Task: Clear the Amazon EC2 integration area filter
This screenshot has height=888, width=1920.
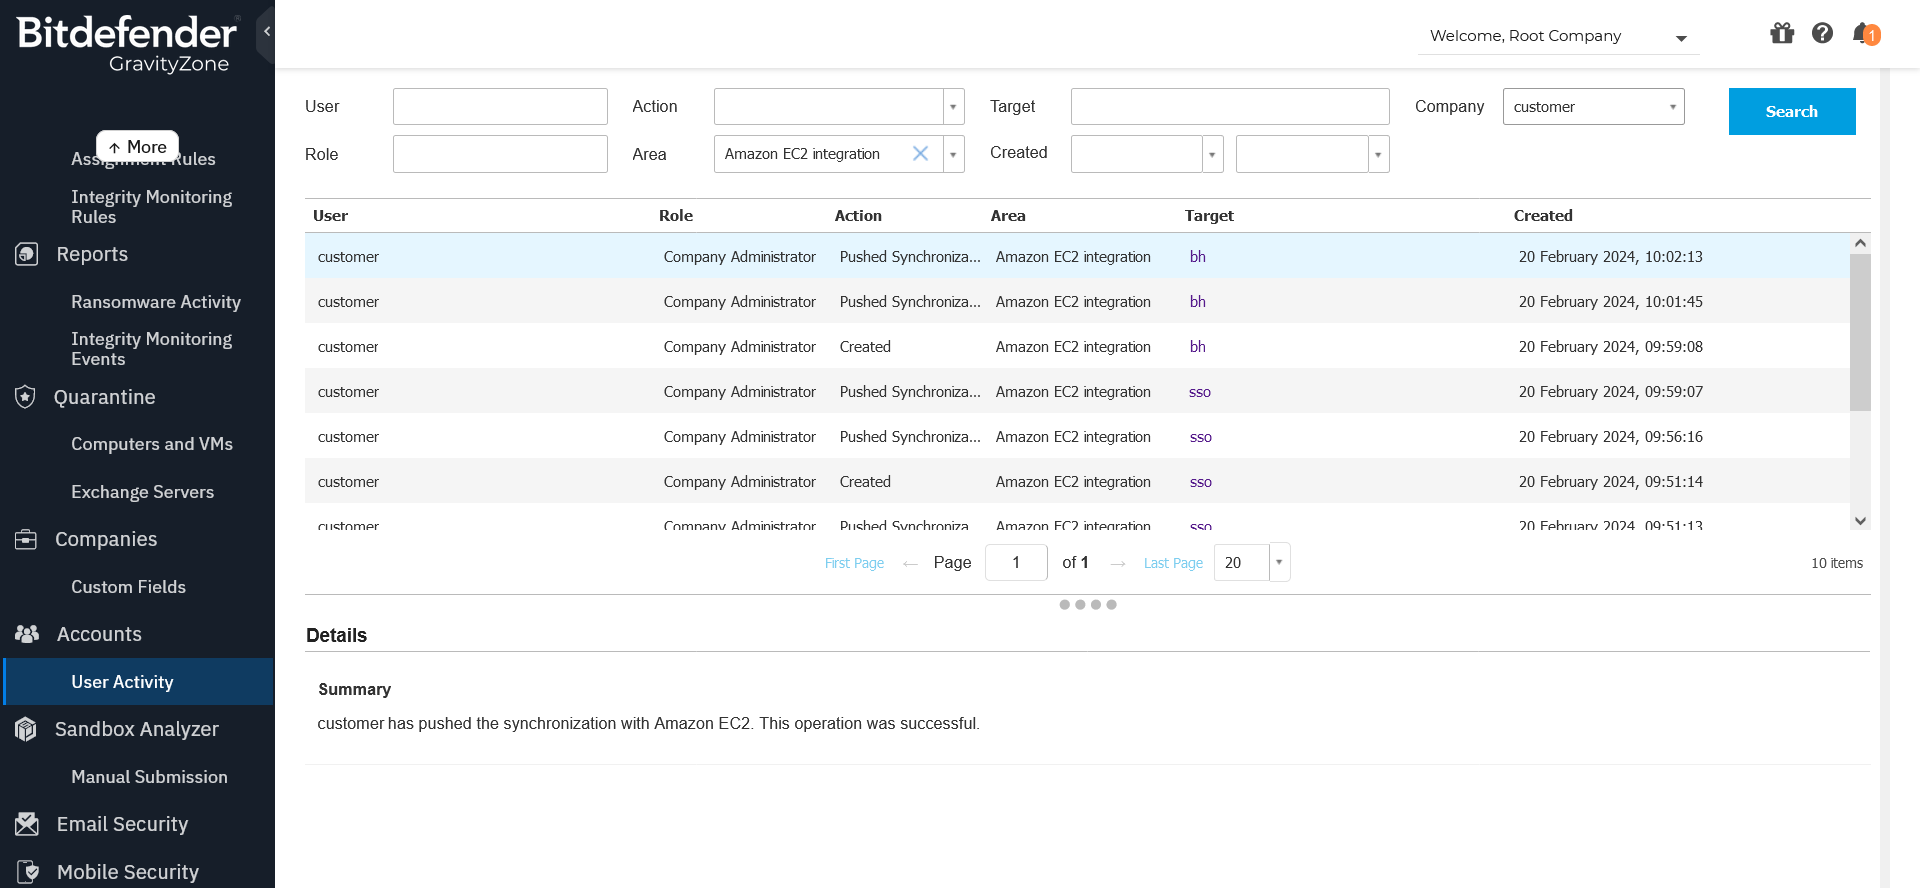Action: 921,154
